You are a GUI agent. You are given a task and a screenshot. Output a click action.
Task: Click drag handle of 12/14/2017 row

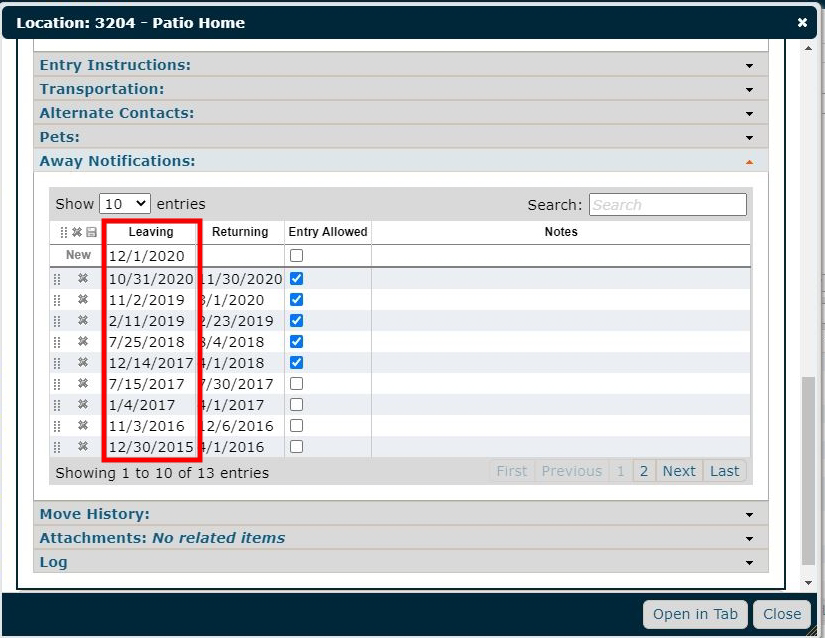tap(57, 363)
